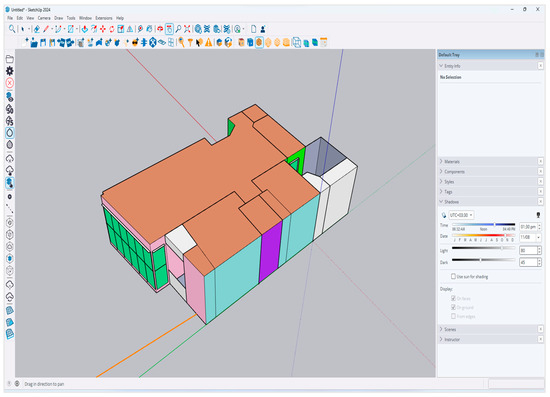Click the cloud download sidebar icon
Screen dimensions: 550x397
10,170
